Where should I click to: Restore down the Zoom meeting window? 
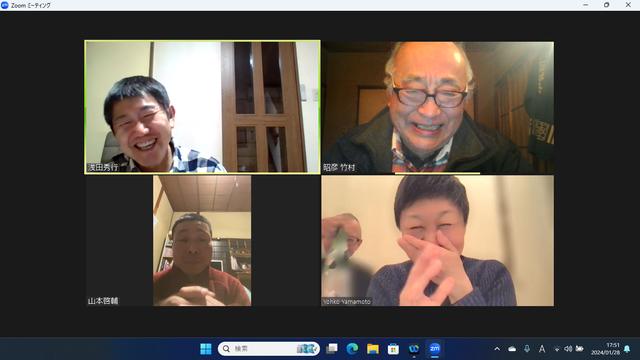pyautogui.click(x=607, y=5)
